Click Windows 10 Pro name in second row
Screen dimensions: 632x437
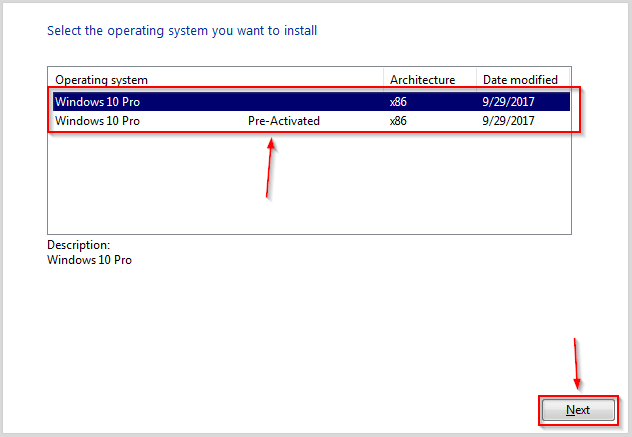(97, 121)
